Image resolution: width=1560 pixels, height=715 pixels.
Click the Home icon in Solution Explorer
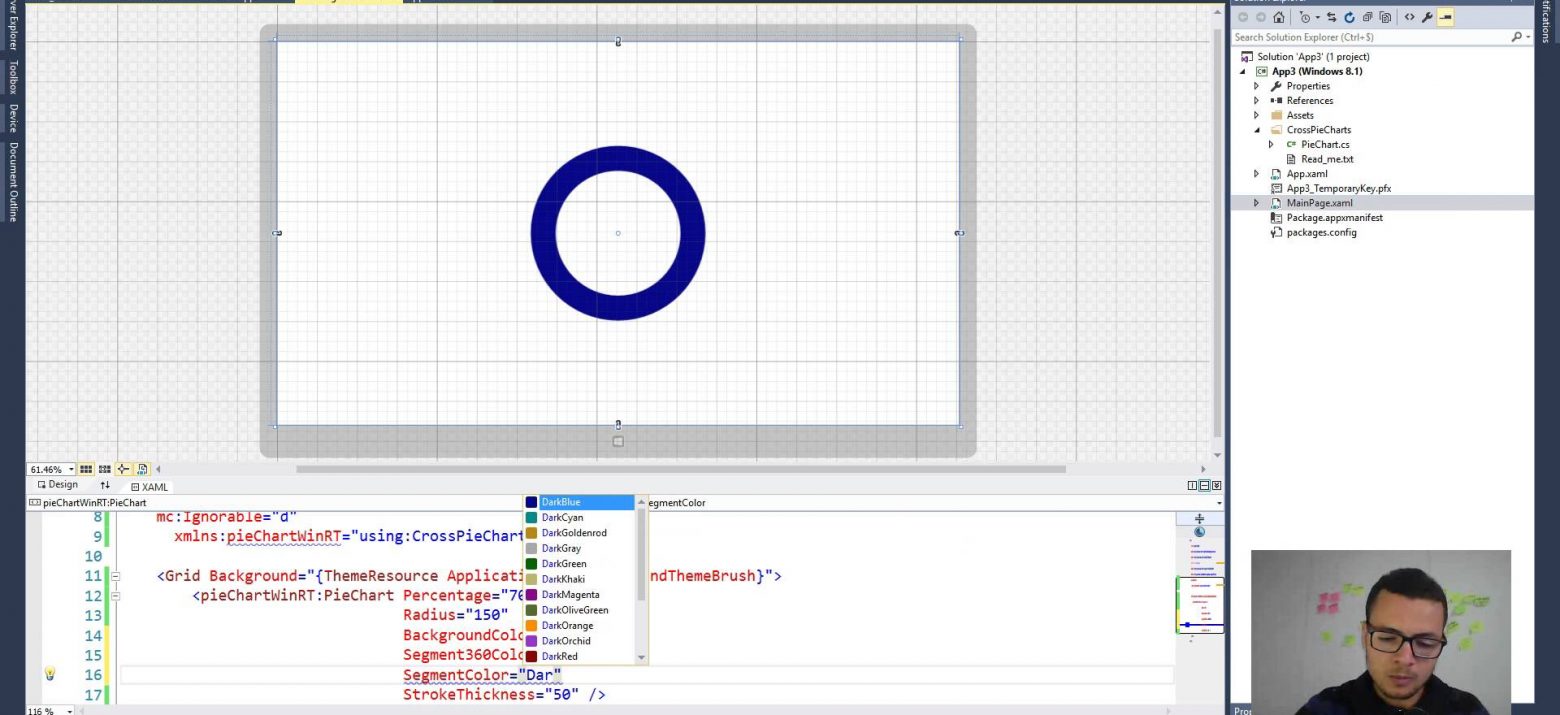1278,17
